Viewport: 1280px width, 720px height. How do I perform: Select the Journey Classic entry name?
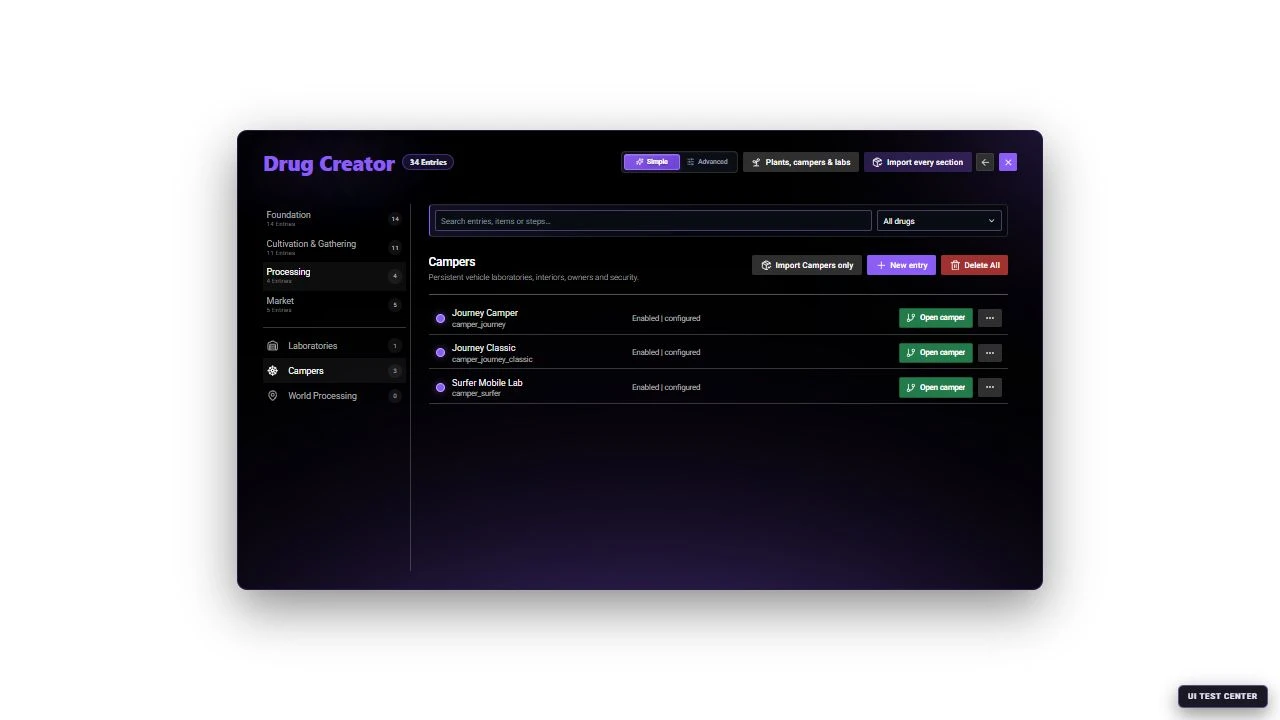(484, 348)
